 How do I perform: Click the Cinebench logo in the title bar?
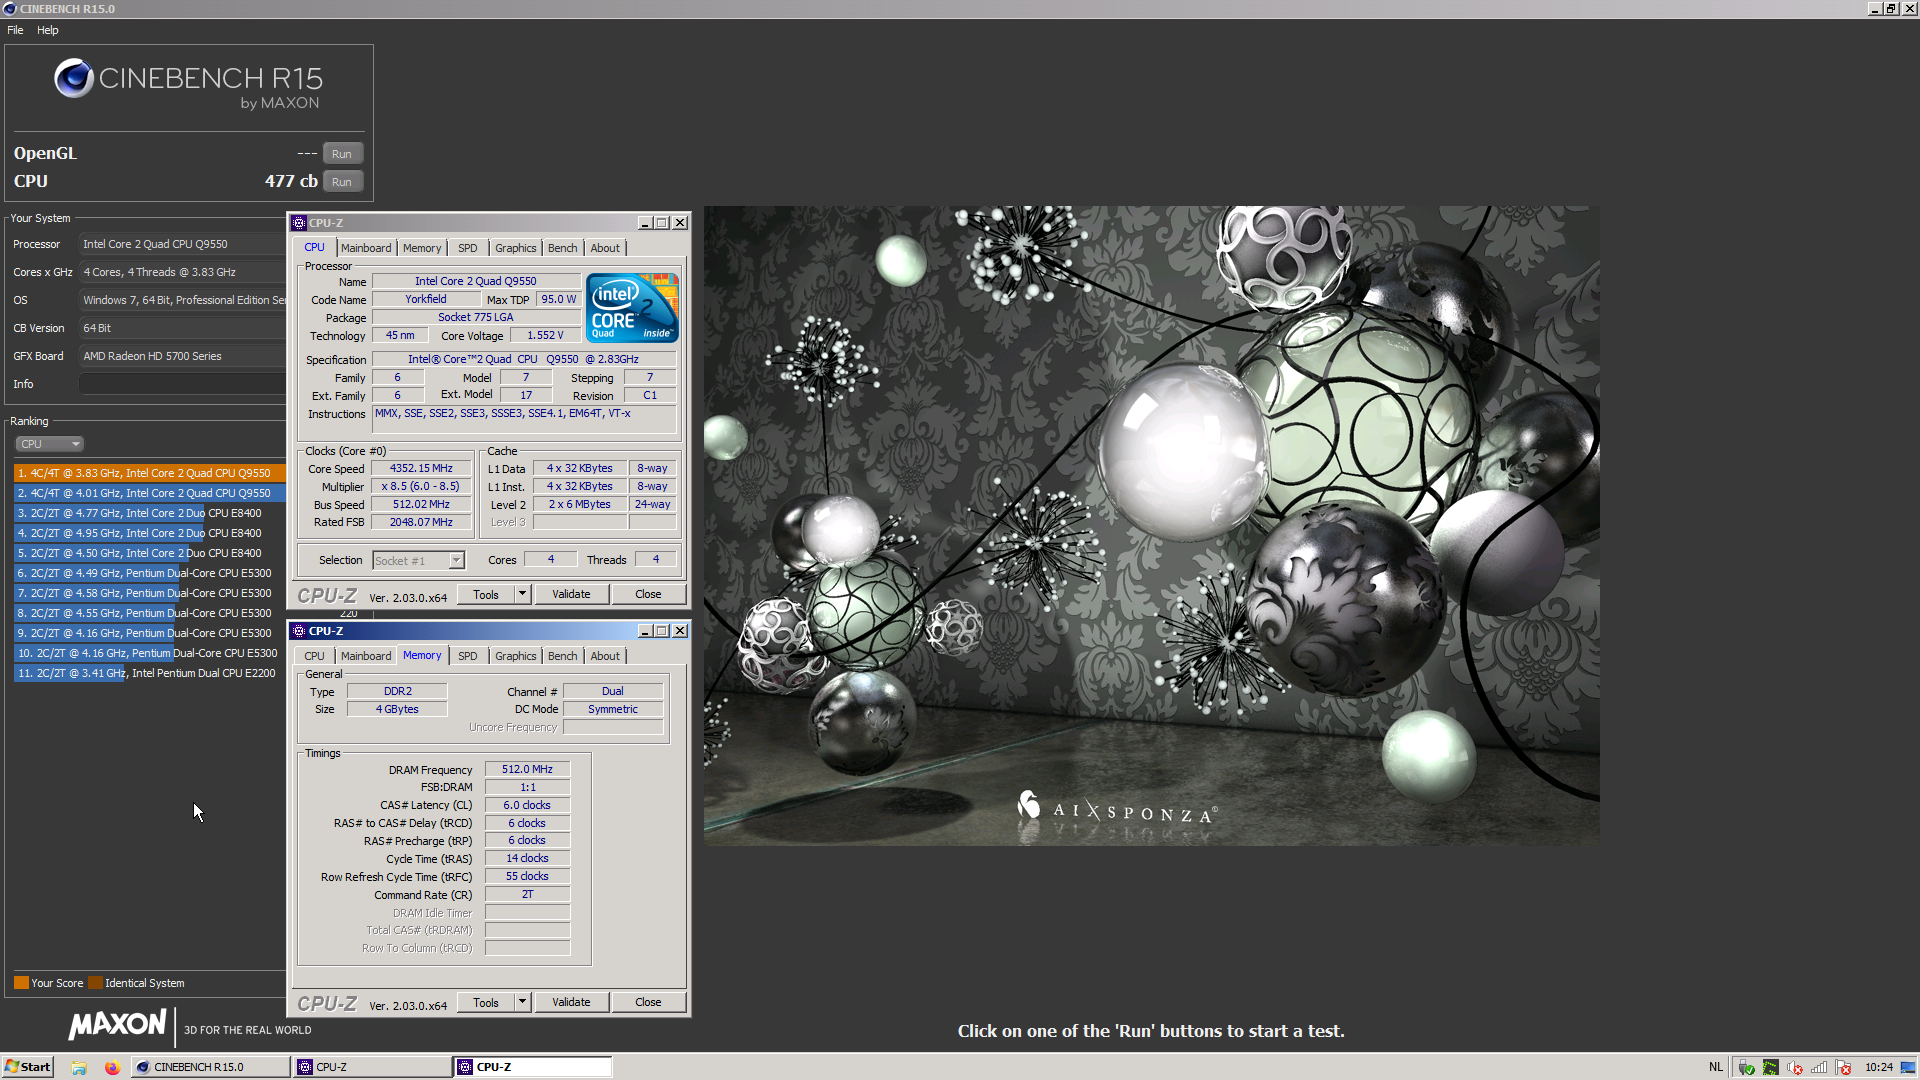click(x=10, y=9)
